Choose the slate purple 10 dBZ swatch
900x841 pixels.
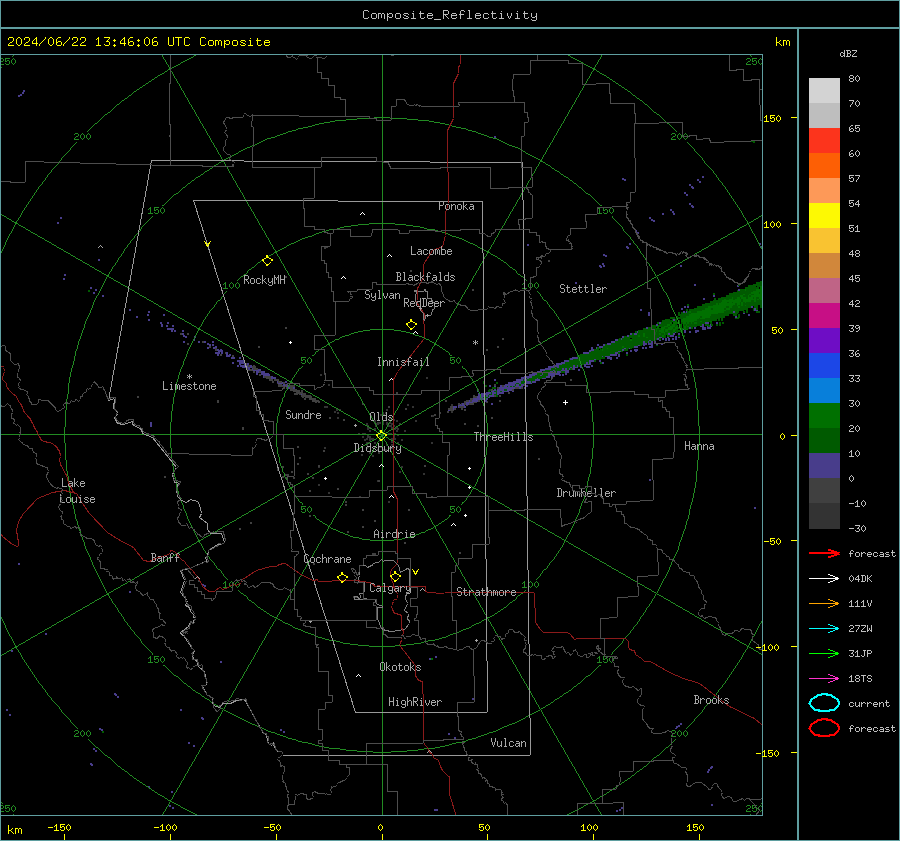824,465
